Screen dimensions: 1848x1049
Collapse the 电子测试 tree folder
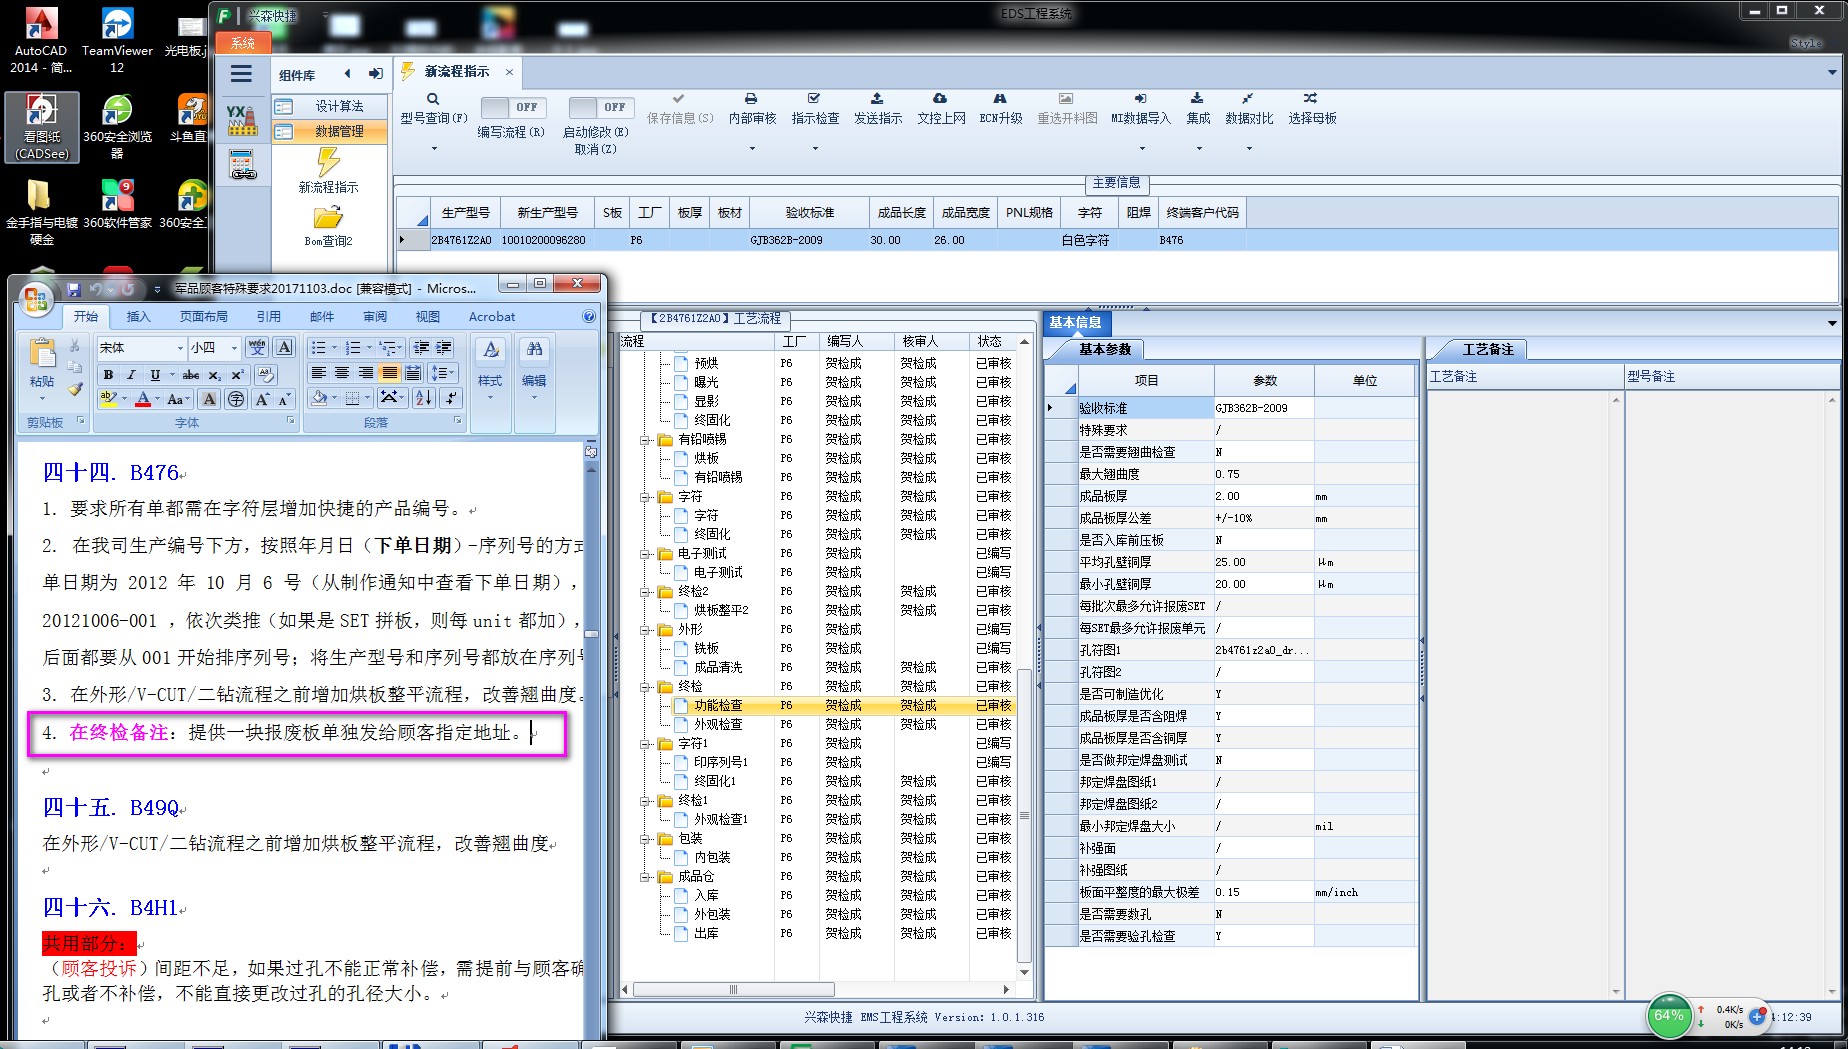click(x=646, y=554)
